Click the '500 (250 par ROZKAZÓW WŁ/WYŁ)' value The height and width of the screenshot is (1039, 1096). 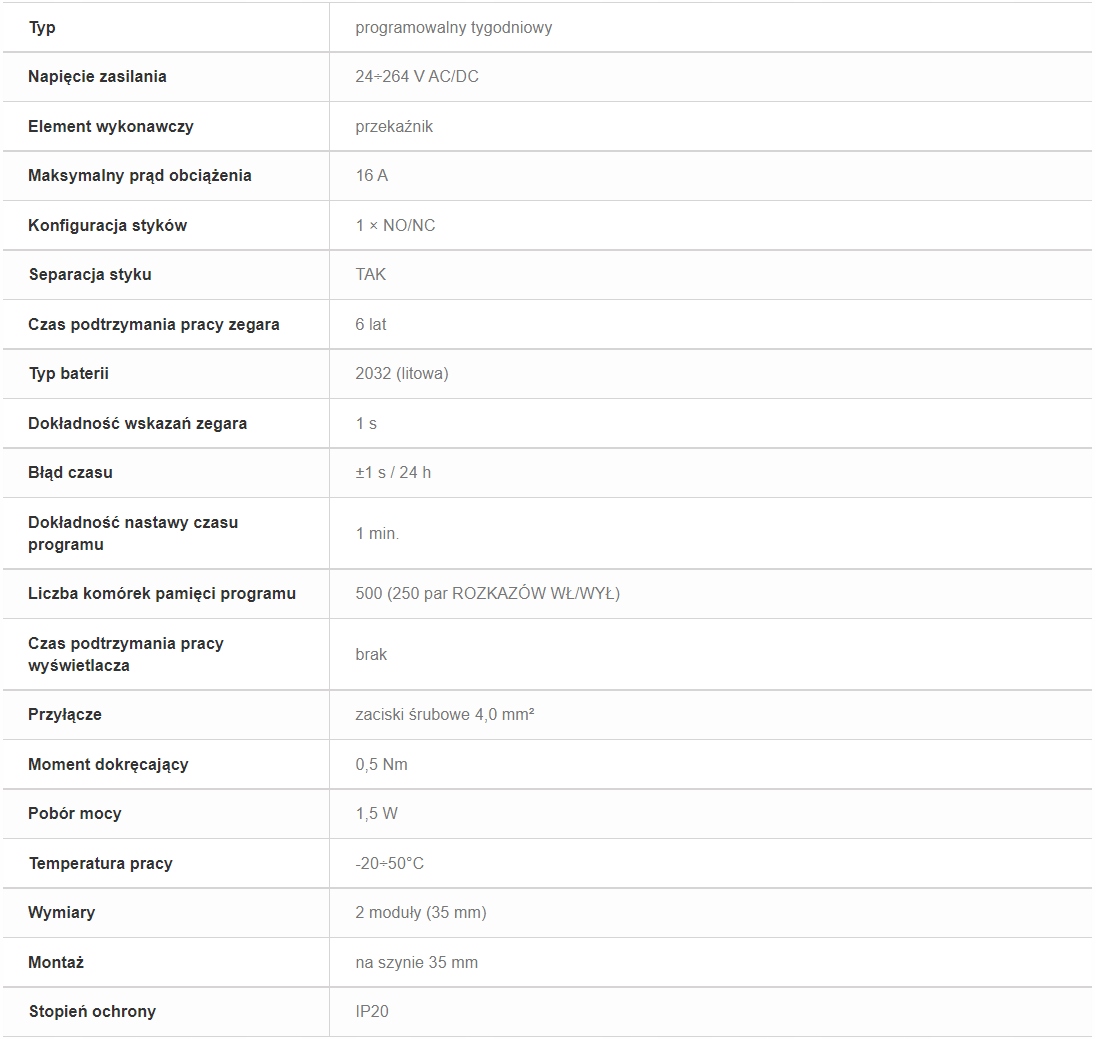[488, 594]
